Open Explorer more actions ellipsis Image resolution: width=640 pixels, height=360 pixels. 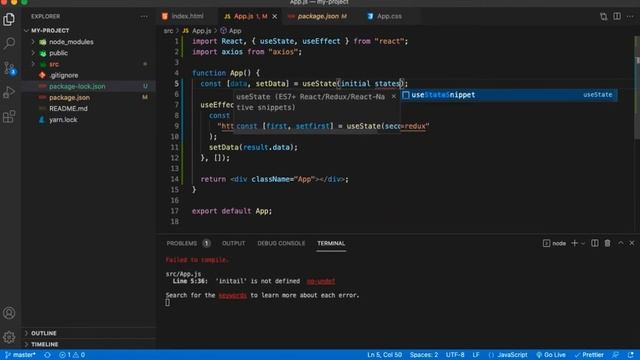[144, 16]
